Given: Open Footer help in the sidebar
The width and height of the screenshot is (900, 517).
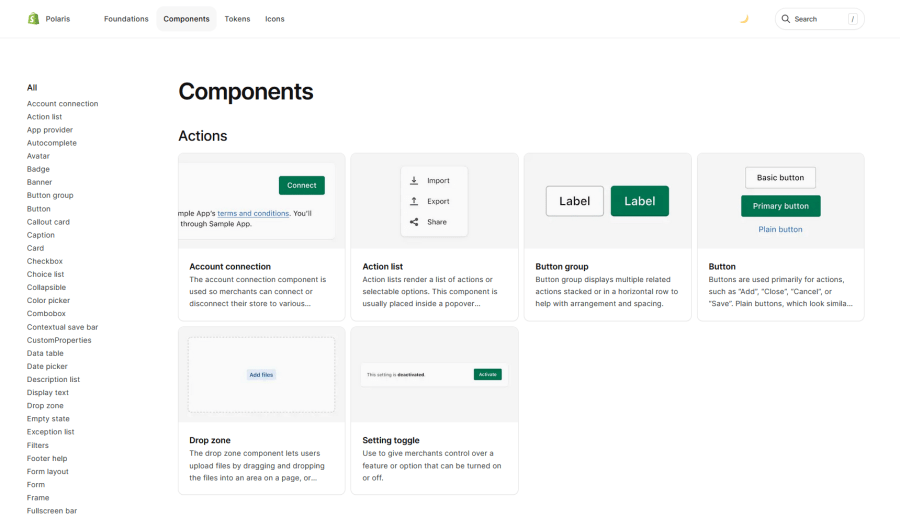Looking at the screenshot, I should tap(47, 458).
